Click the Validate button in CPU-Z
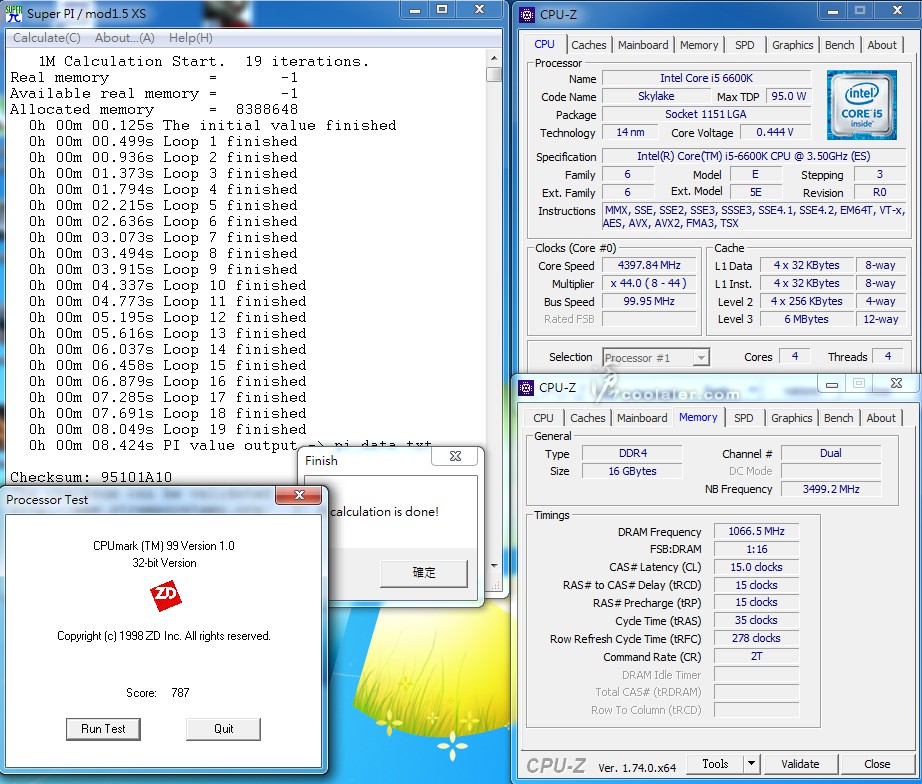 (800, 763)
